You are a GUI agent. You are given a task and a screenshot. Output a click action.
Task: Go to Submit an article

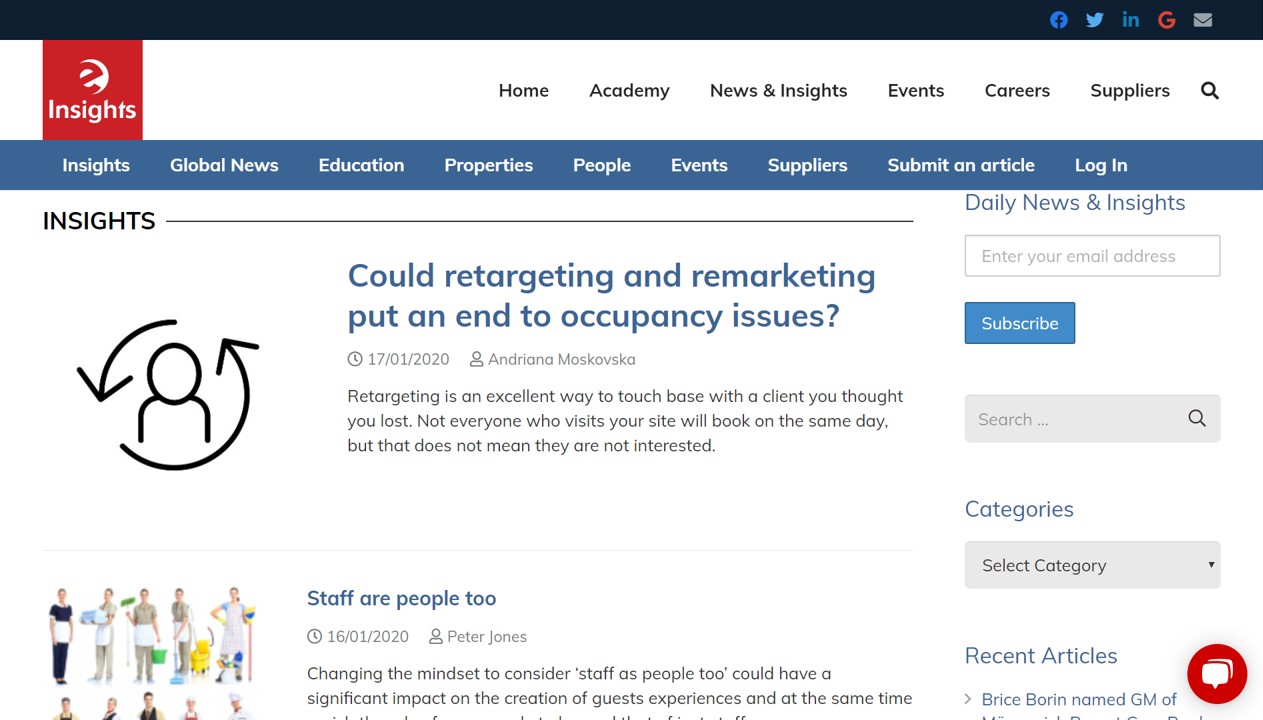(960, 165)
